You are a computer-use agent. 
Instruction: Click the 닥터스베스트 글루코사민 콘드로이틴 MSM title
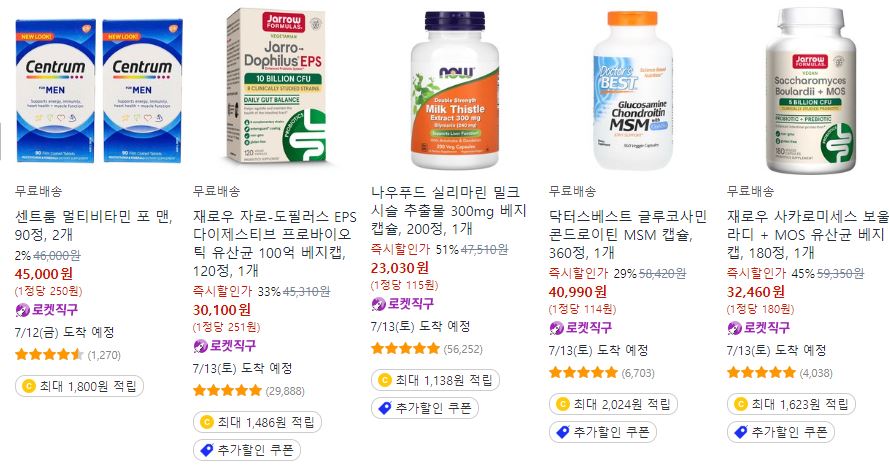click(628, 234)
